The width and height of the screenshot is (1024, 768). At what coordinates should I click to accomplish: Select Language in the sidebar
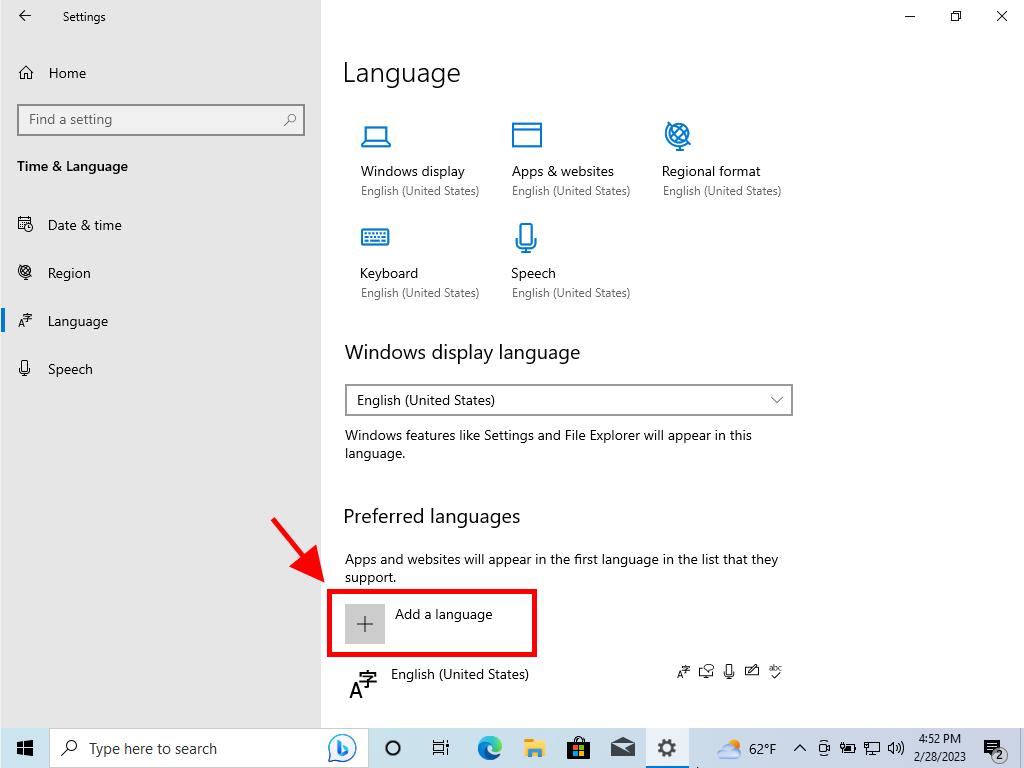(77, 321)
